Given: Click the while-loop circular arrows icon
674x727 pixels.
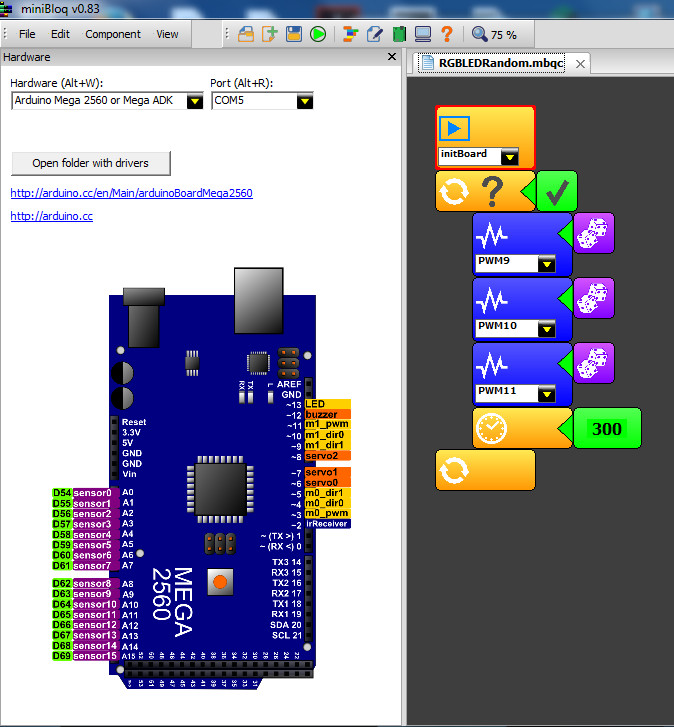Looking at the screenshot, I should 454,191.
